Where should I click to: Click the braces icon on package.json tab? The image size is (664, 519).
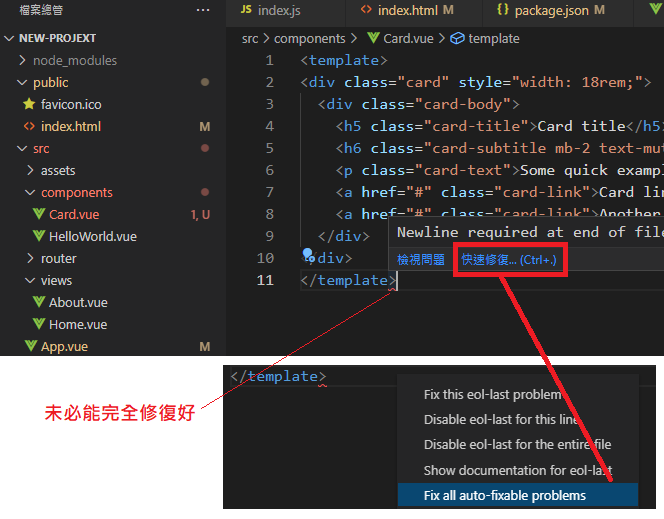[x=503, y=10]
